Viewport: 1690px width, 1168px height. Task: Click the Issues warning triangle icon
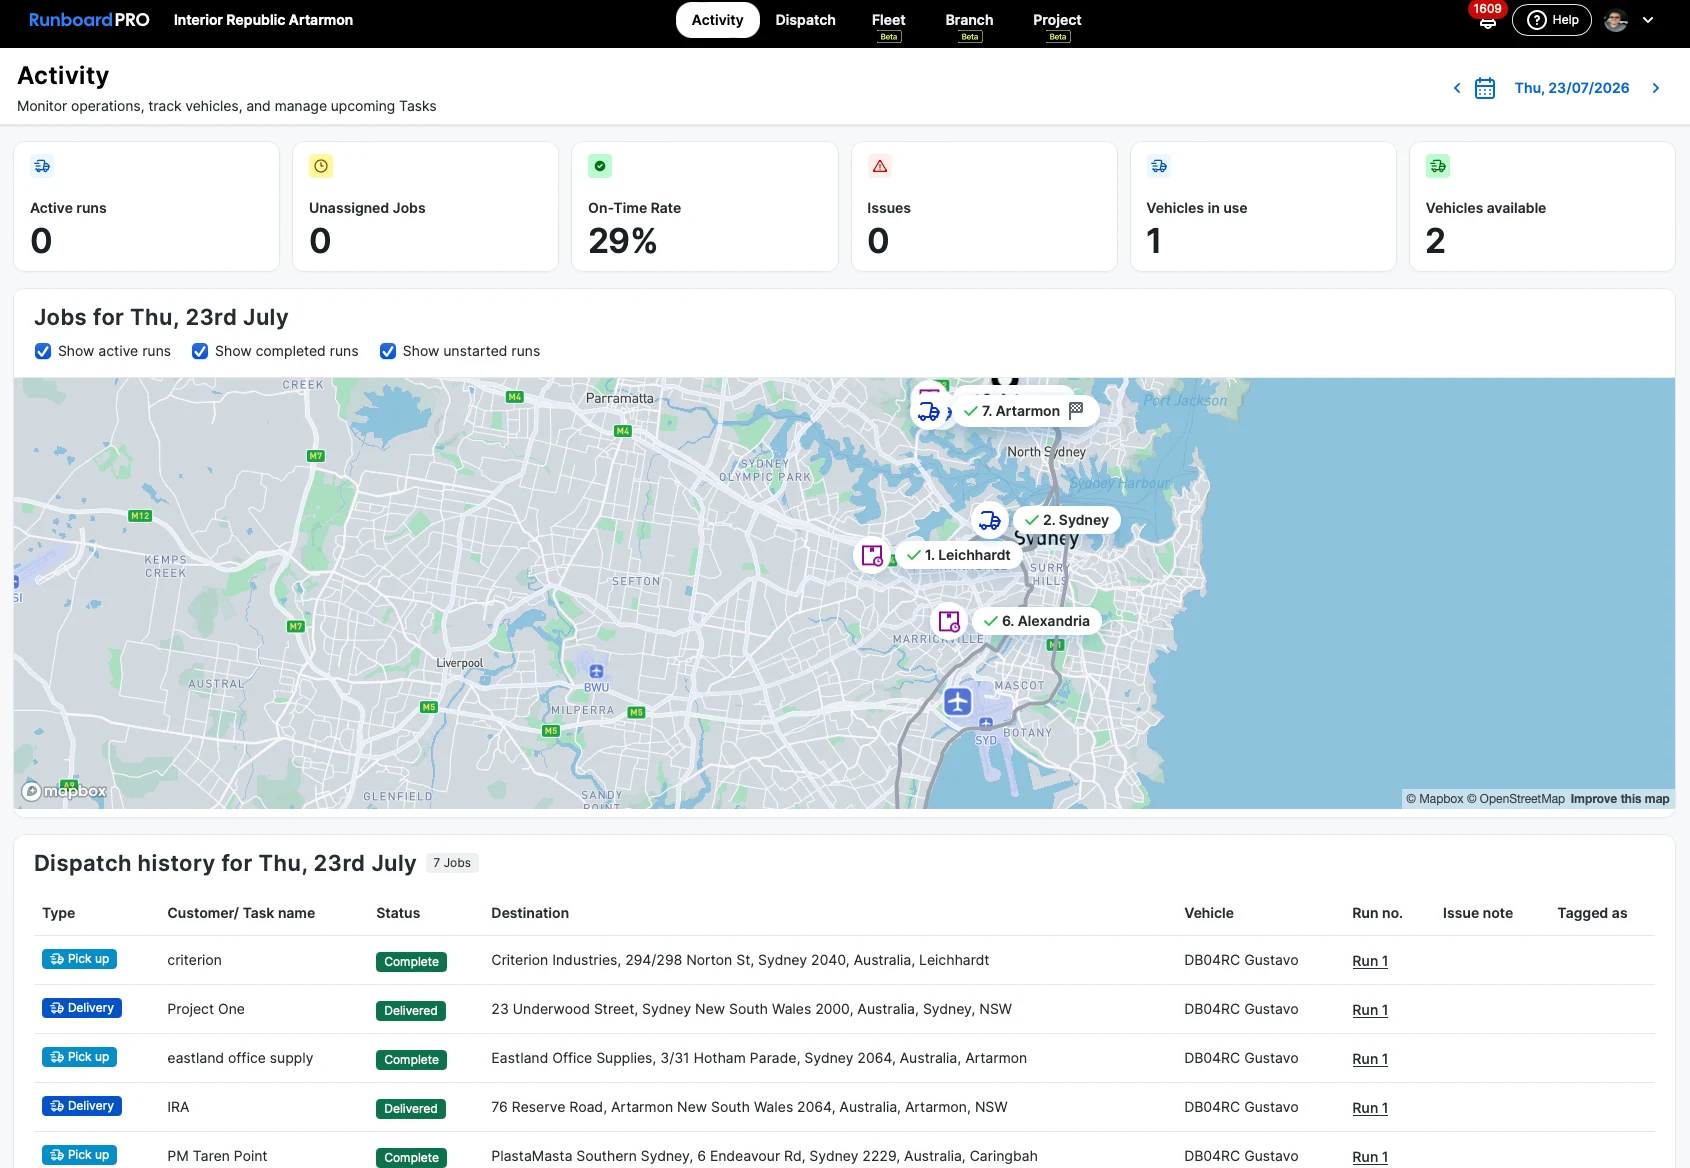[880, 166]
